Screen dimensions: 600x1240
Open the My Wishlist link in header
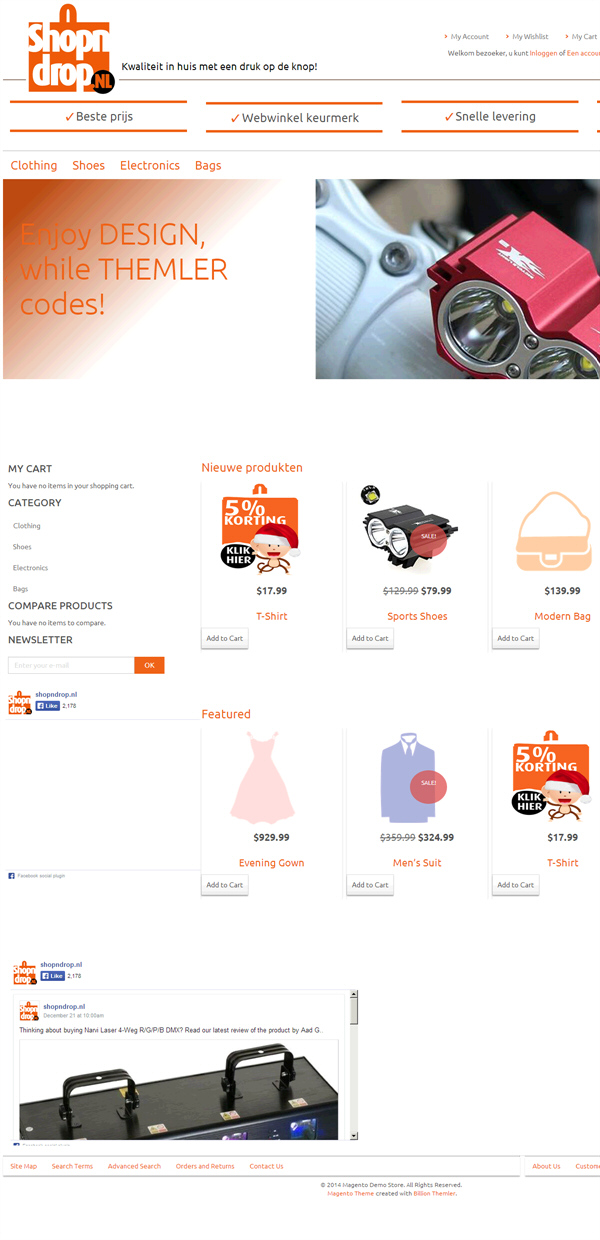point(530,37)
